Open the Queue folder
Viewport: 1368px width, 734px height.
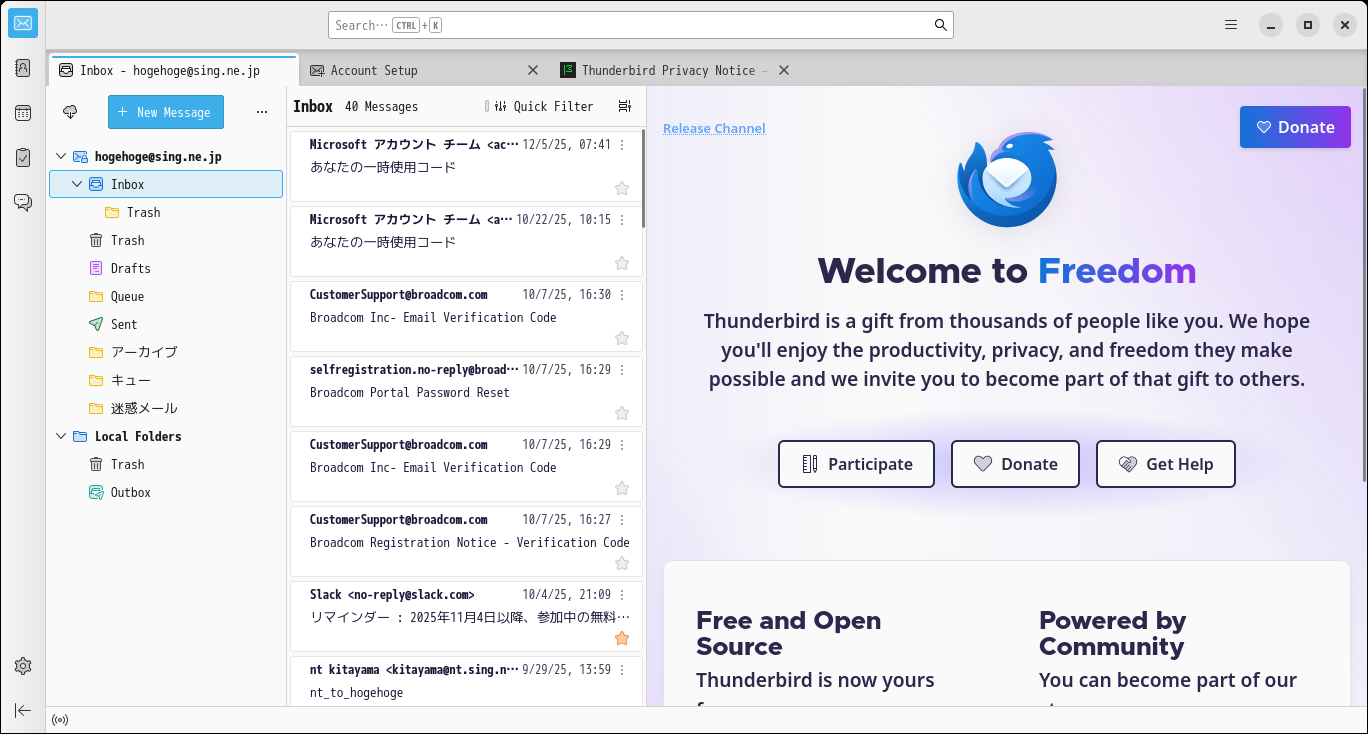(x=166, y=296)
